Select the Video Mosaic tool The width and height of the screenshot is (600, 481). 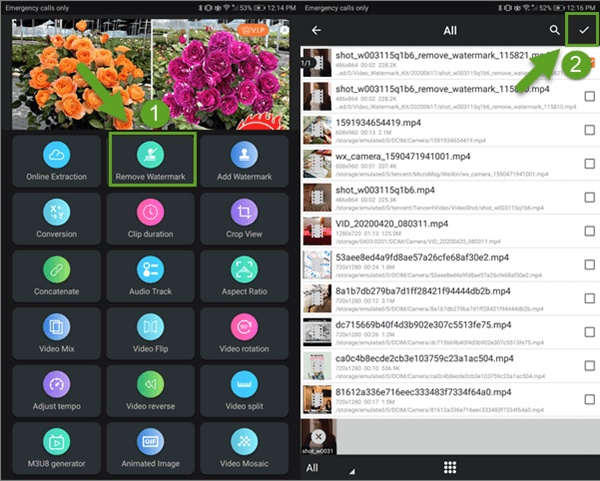[244, 448]
